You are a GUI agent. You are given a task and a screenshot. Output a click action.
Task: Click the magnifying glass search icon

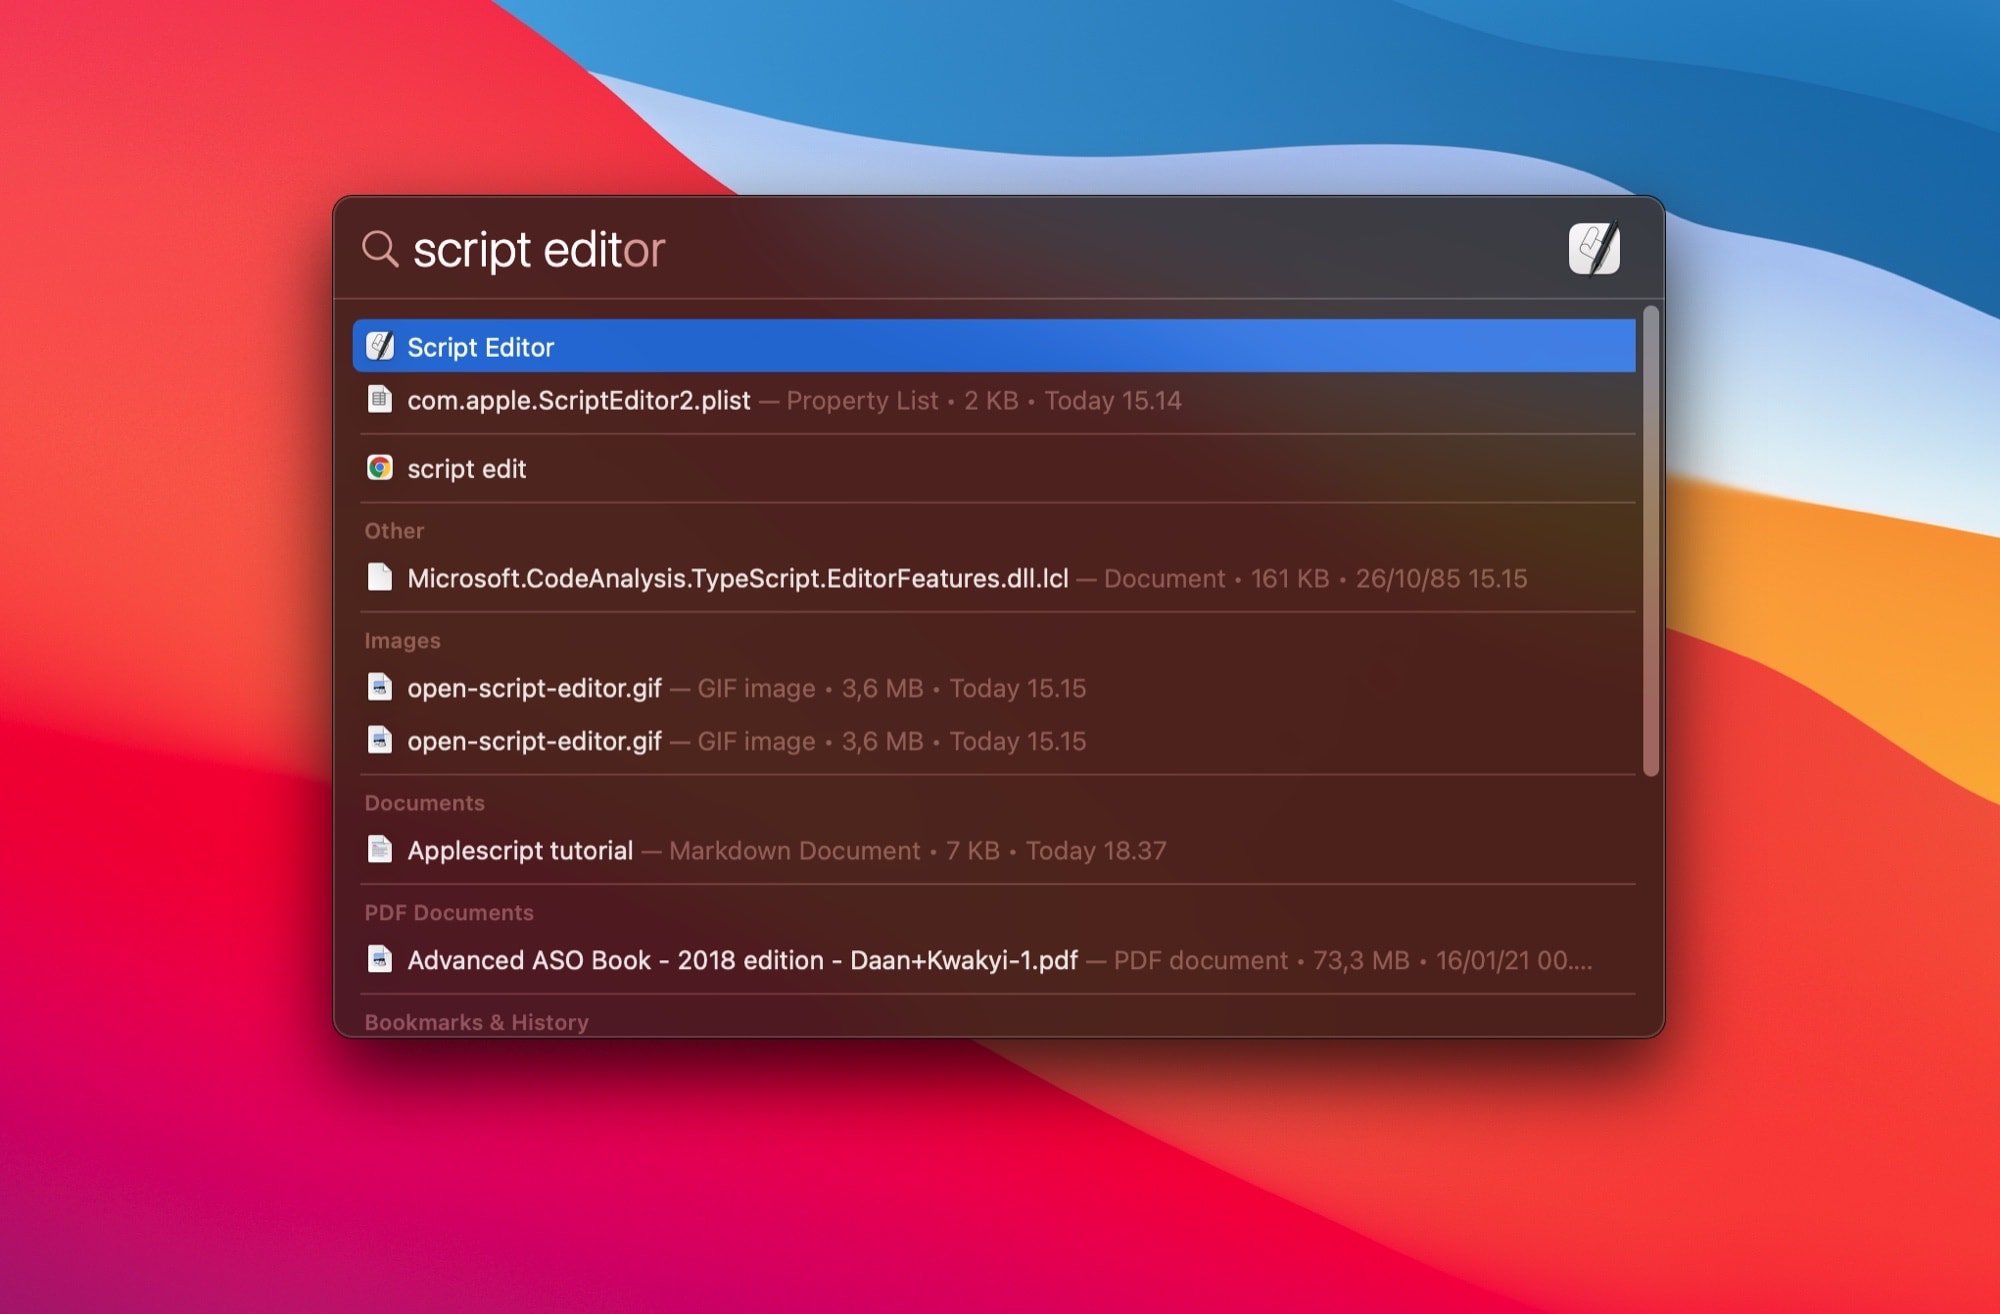point(382,250)
